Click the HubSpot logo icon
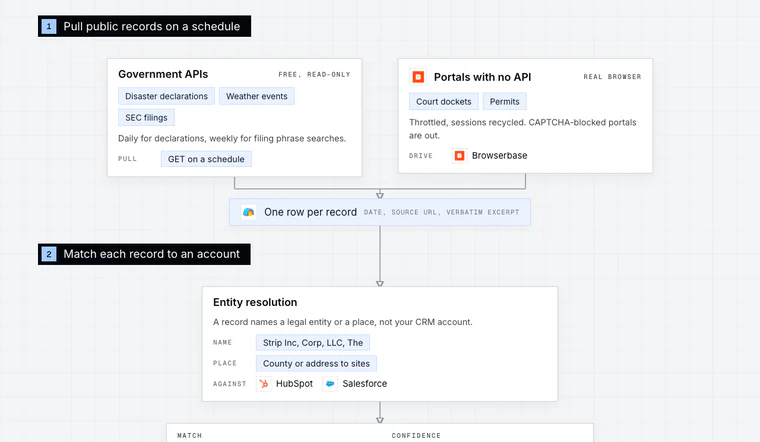This screenshot has width=760, height=442. click(x=264, y=384)
